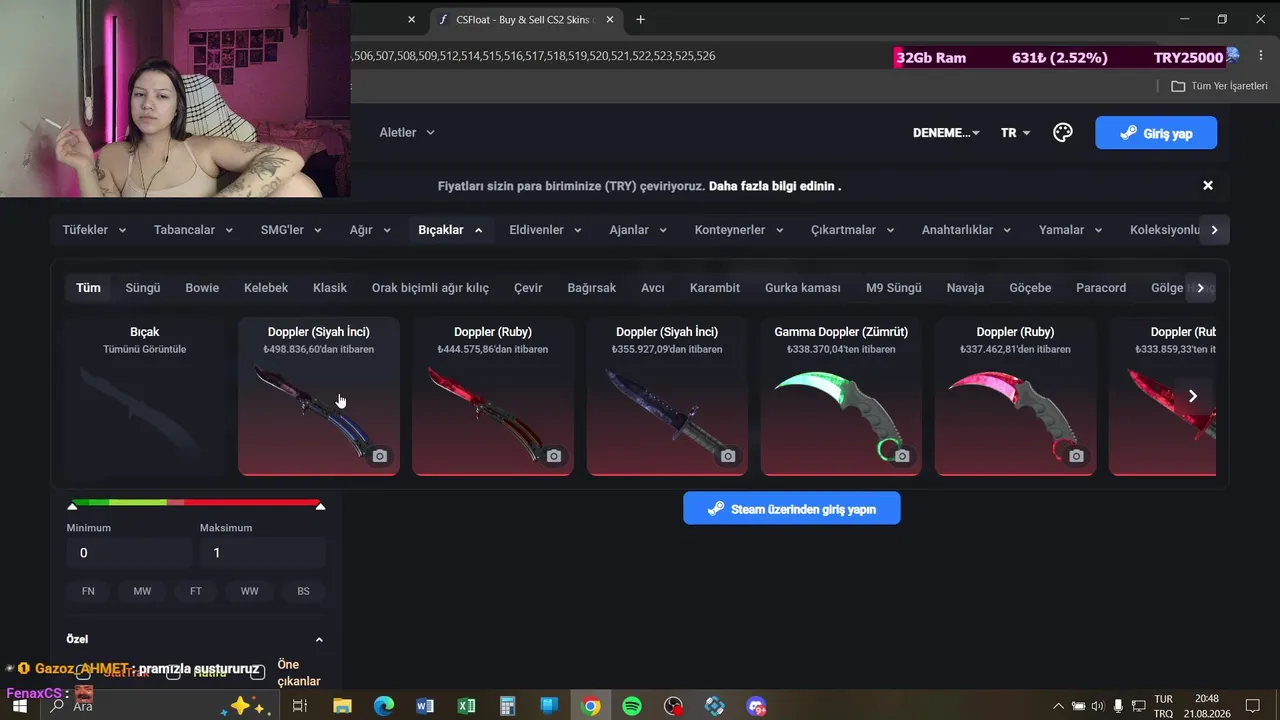1280x720 pixels.
Task: Switch to Google Chrome on the taskbar
Action: [591, 706]
